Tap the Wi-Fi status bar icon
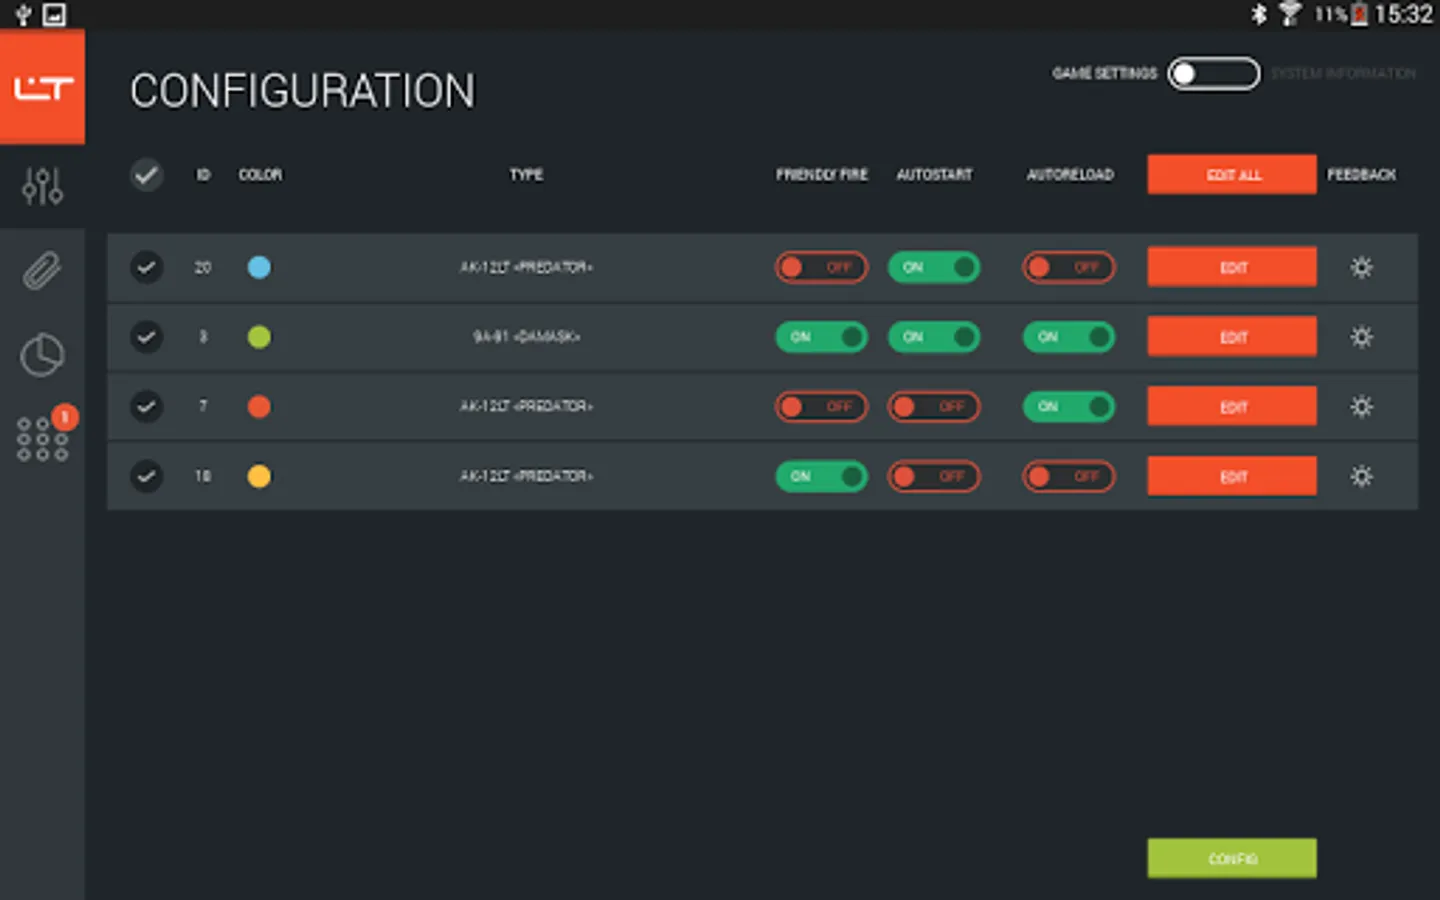Screen dimensions: 1440x900 tap(1290, 14)
